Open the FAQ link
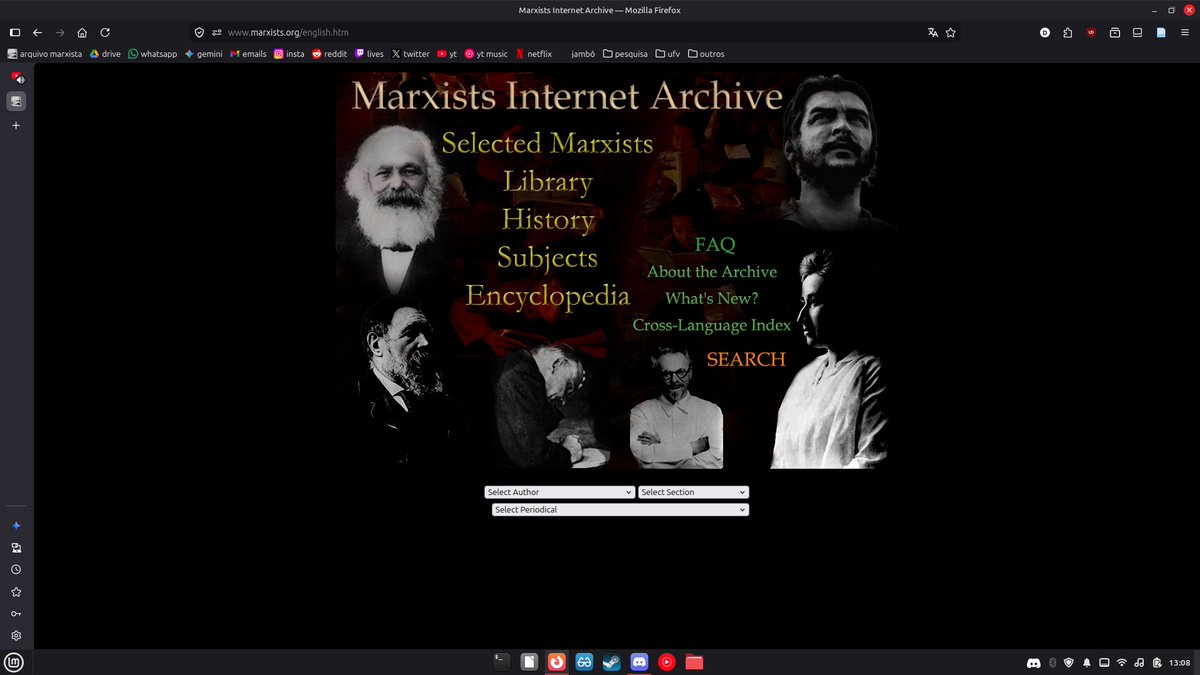 [715, 245]
